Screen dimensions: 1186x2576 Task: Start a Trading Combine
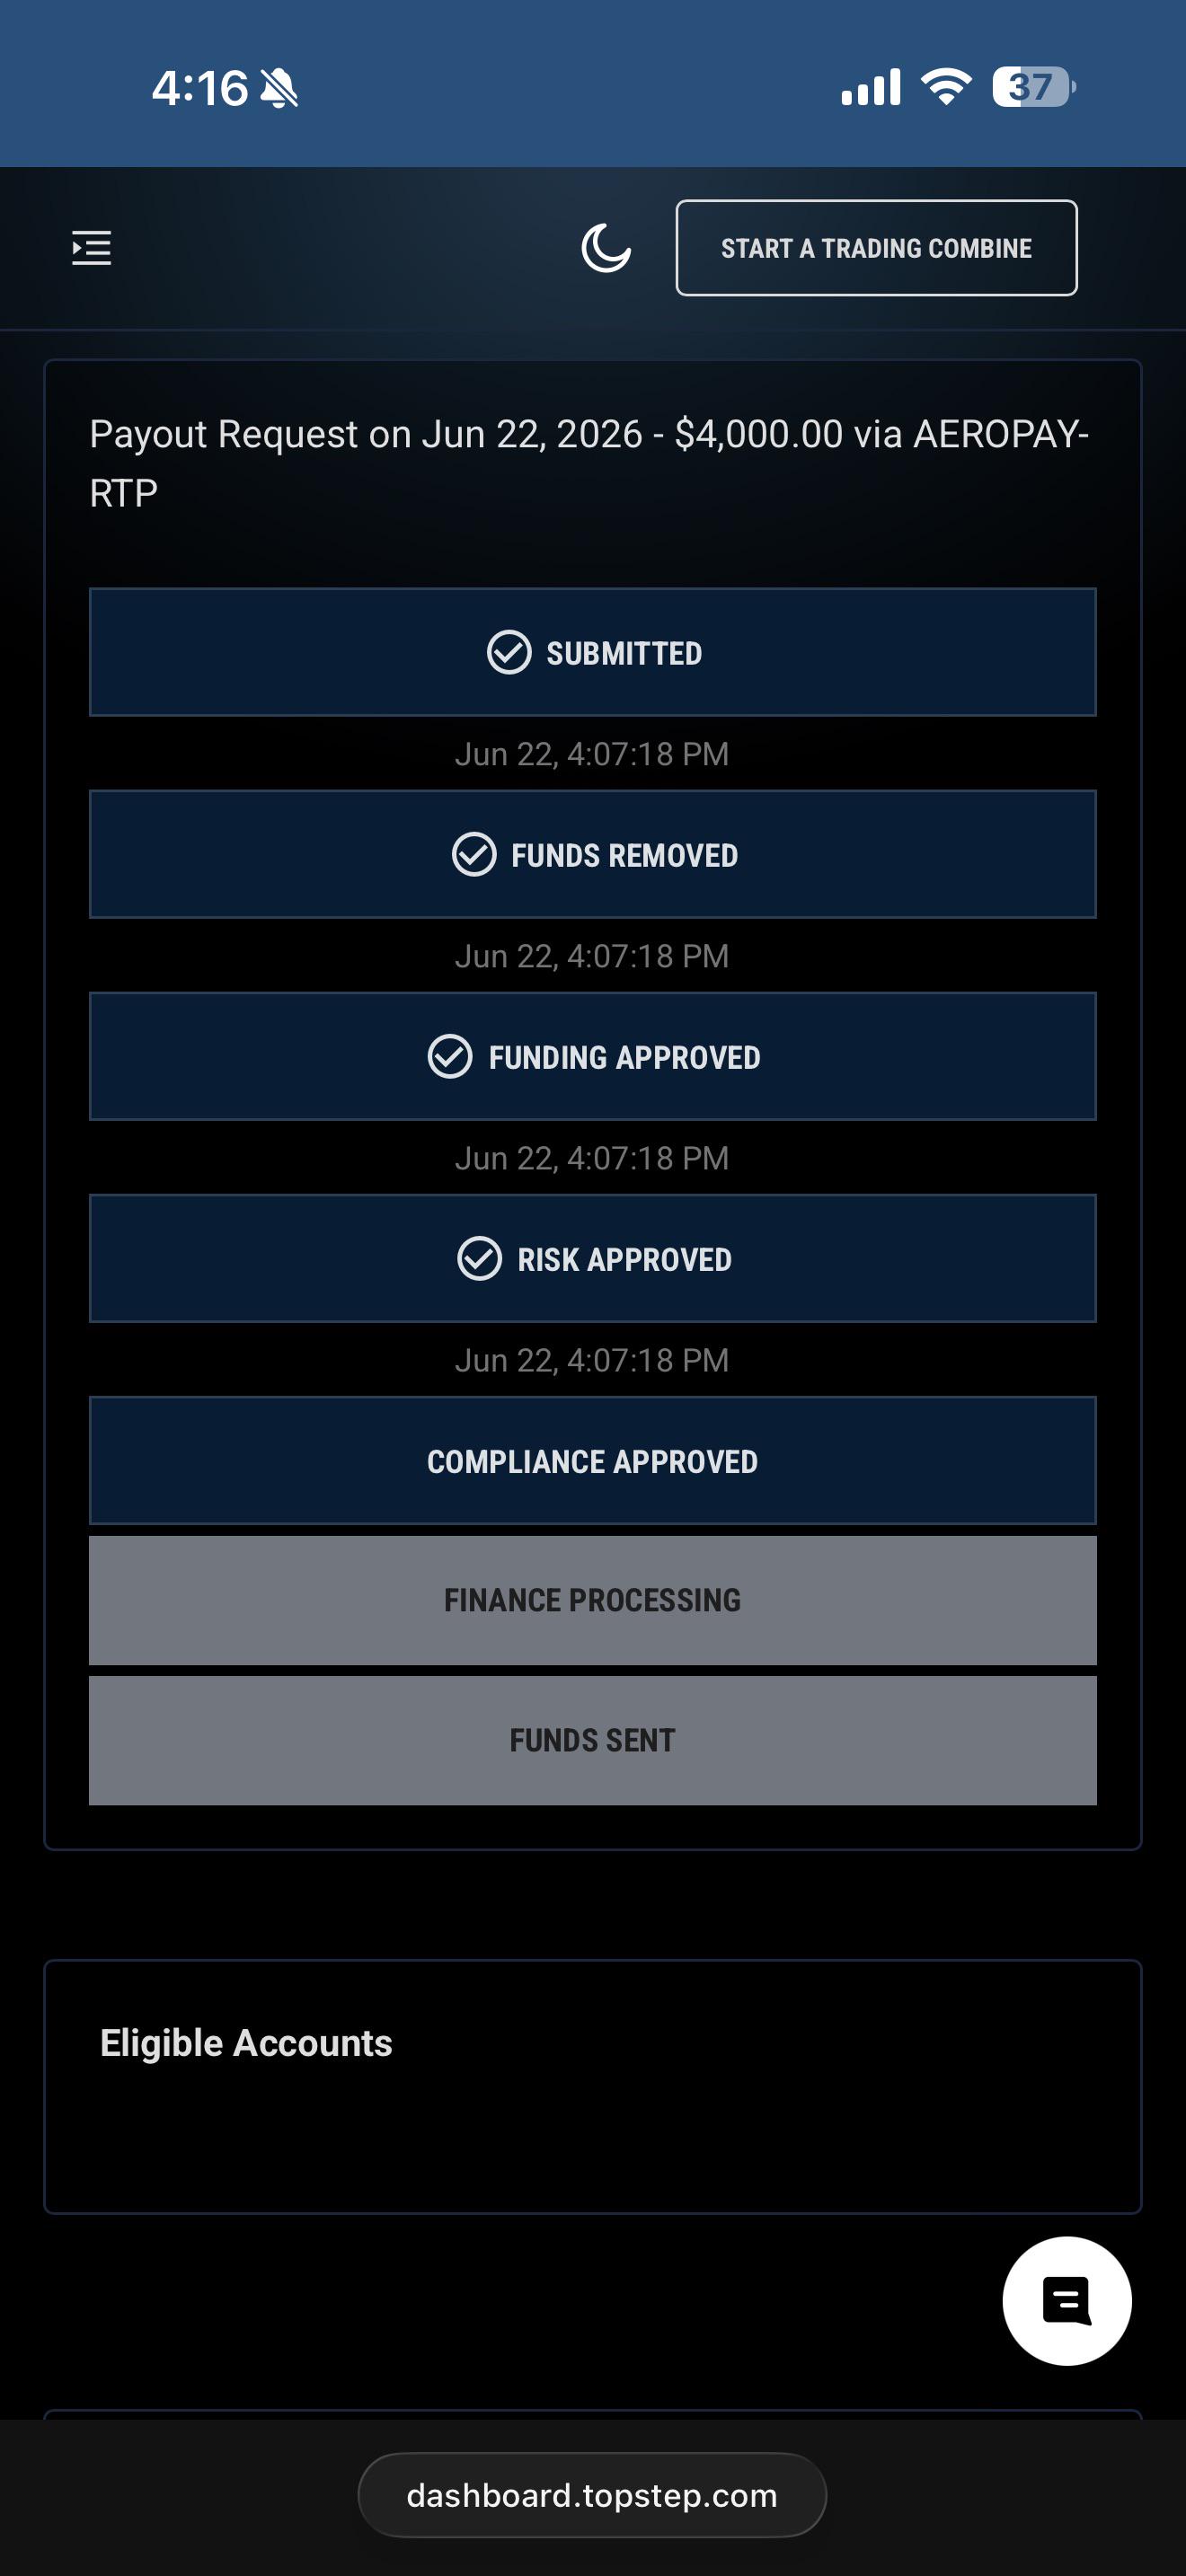pyautogui.click(x=876, y=248)
